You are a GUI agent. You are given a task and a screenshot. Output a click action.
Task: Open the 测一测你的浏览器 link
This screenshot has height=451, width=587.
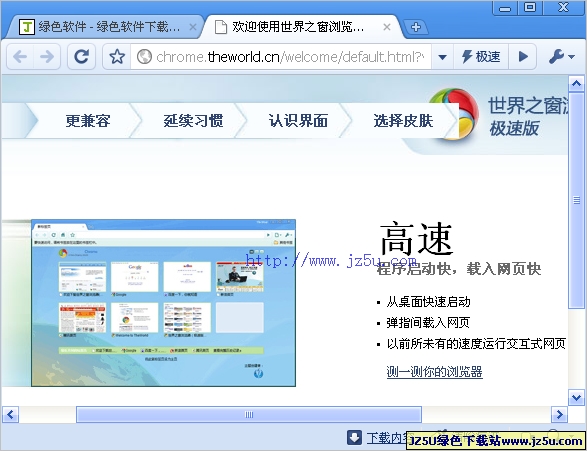pos(434,372)
